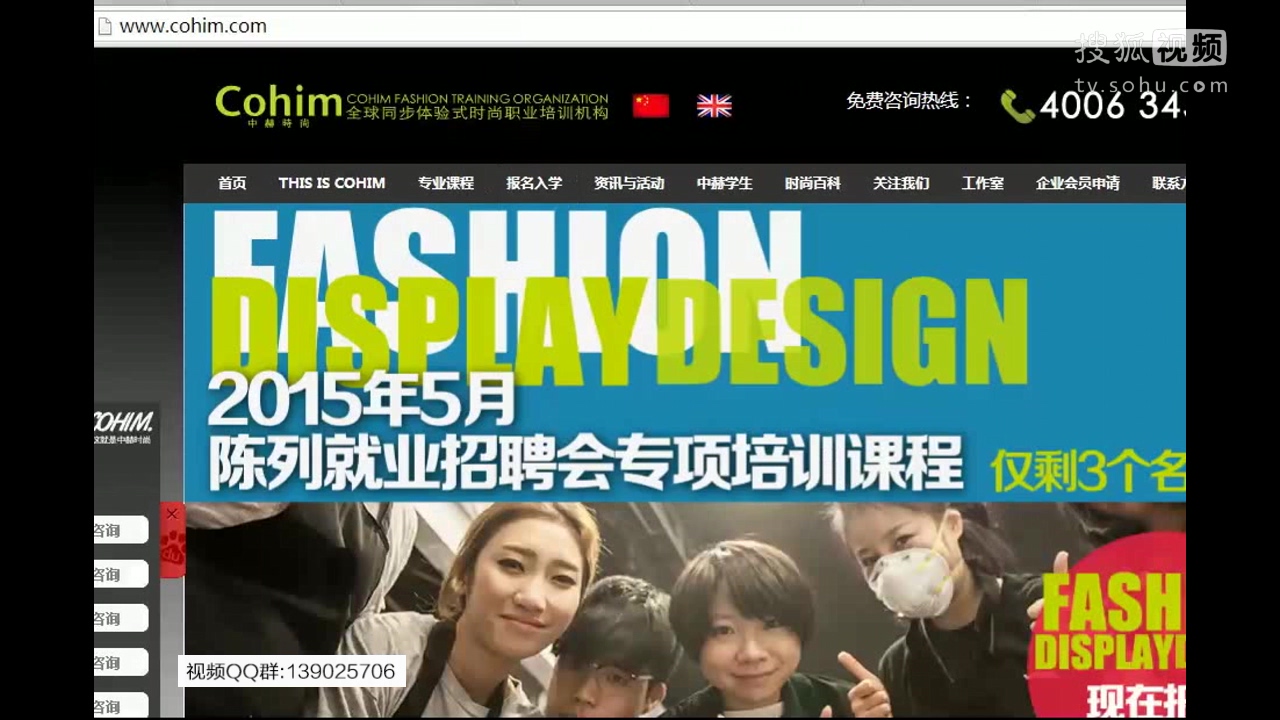
Task: Click the red Baidu paw icon tab
Action: (172, 549)
